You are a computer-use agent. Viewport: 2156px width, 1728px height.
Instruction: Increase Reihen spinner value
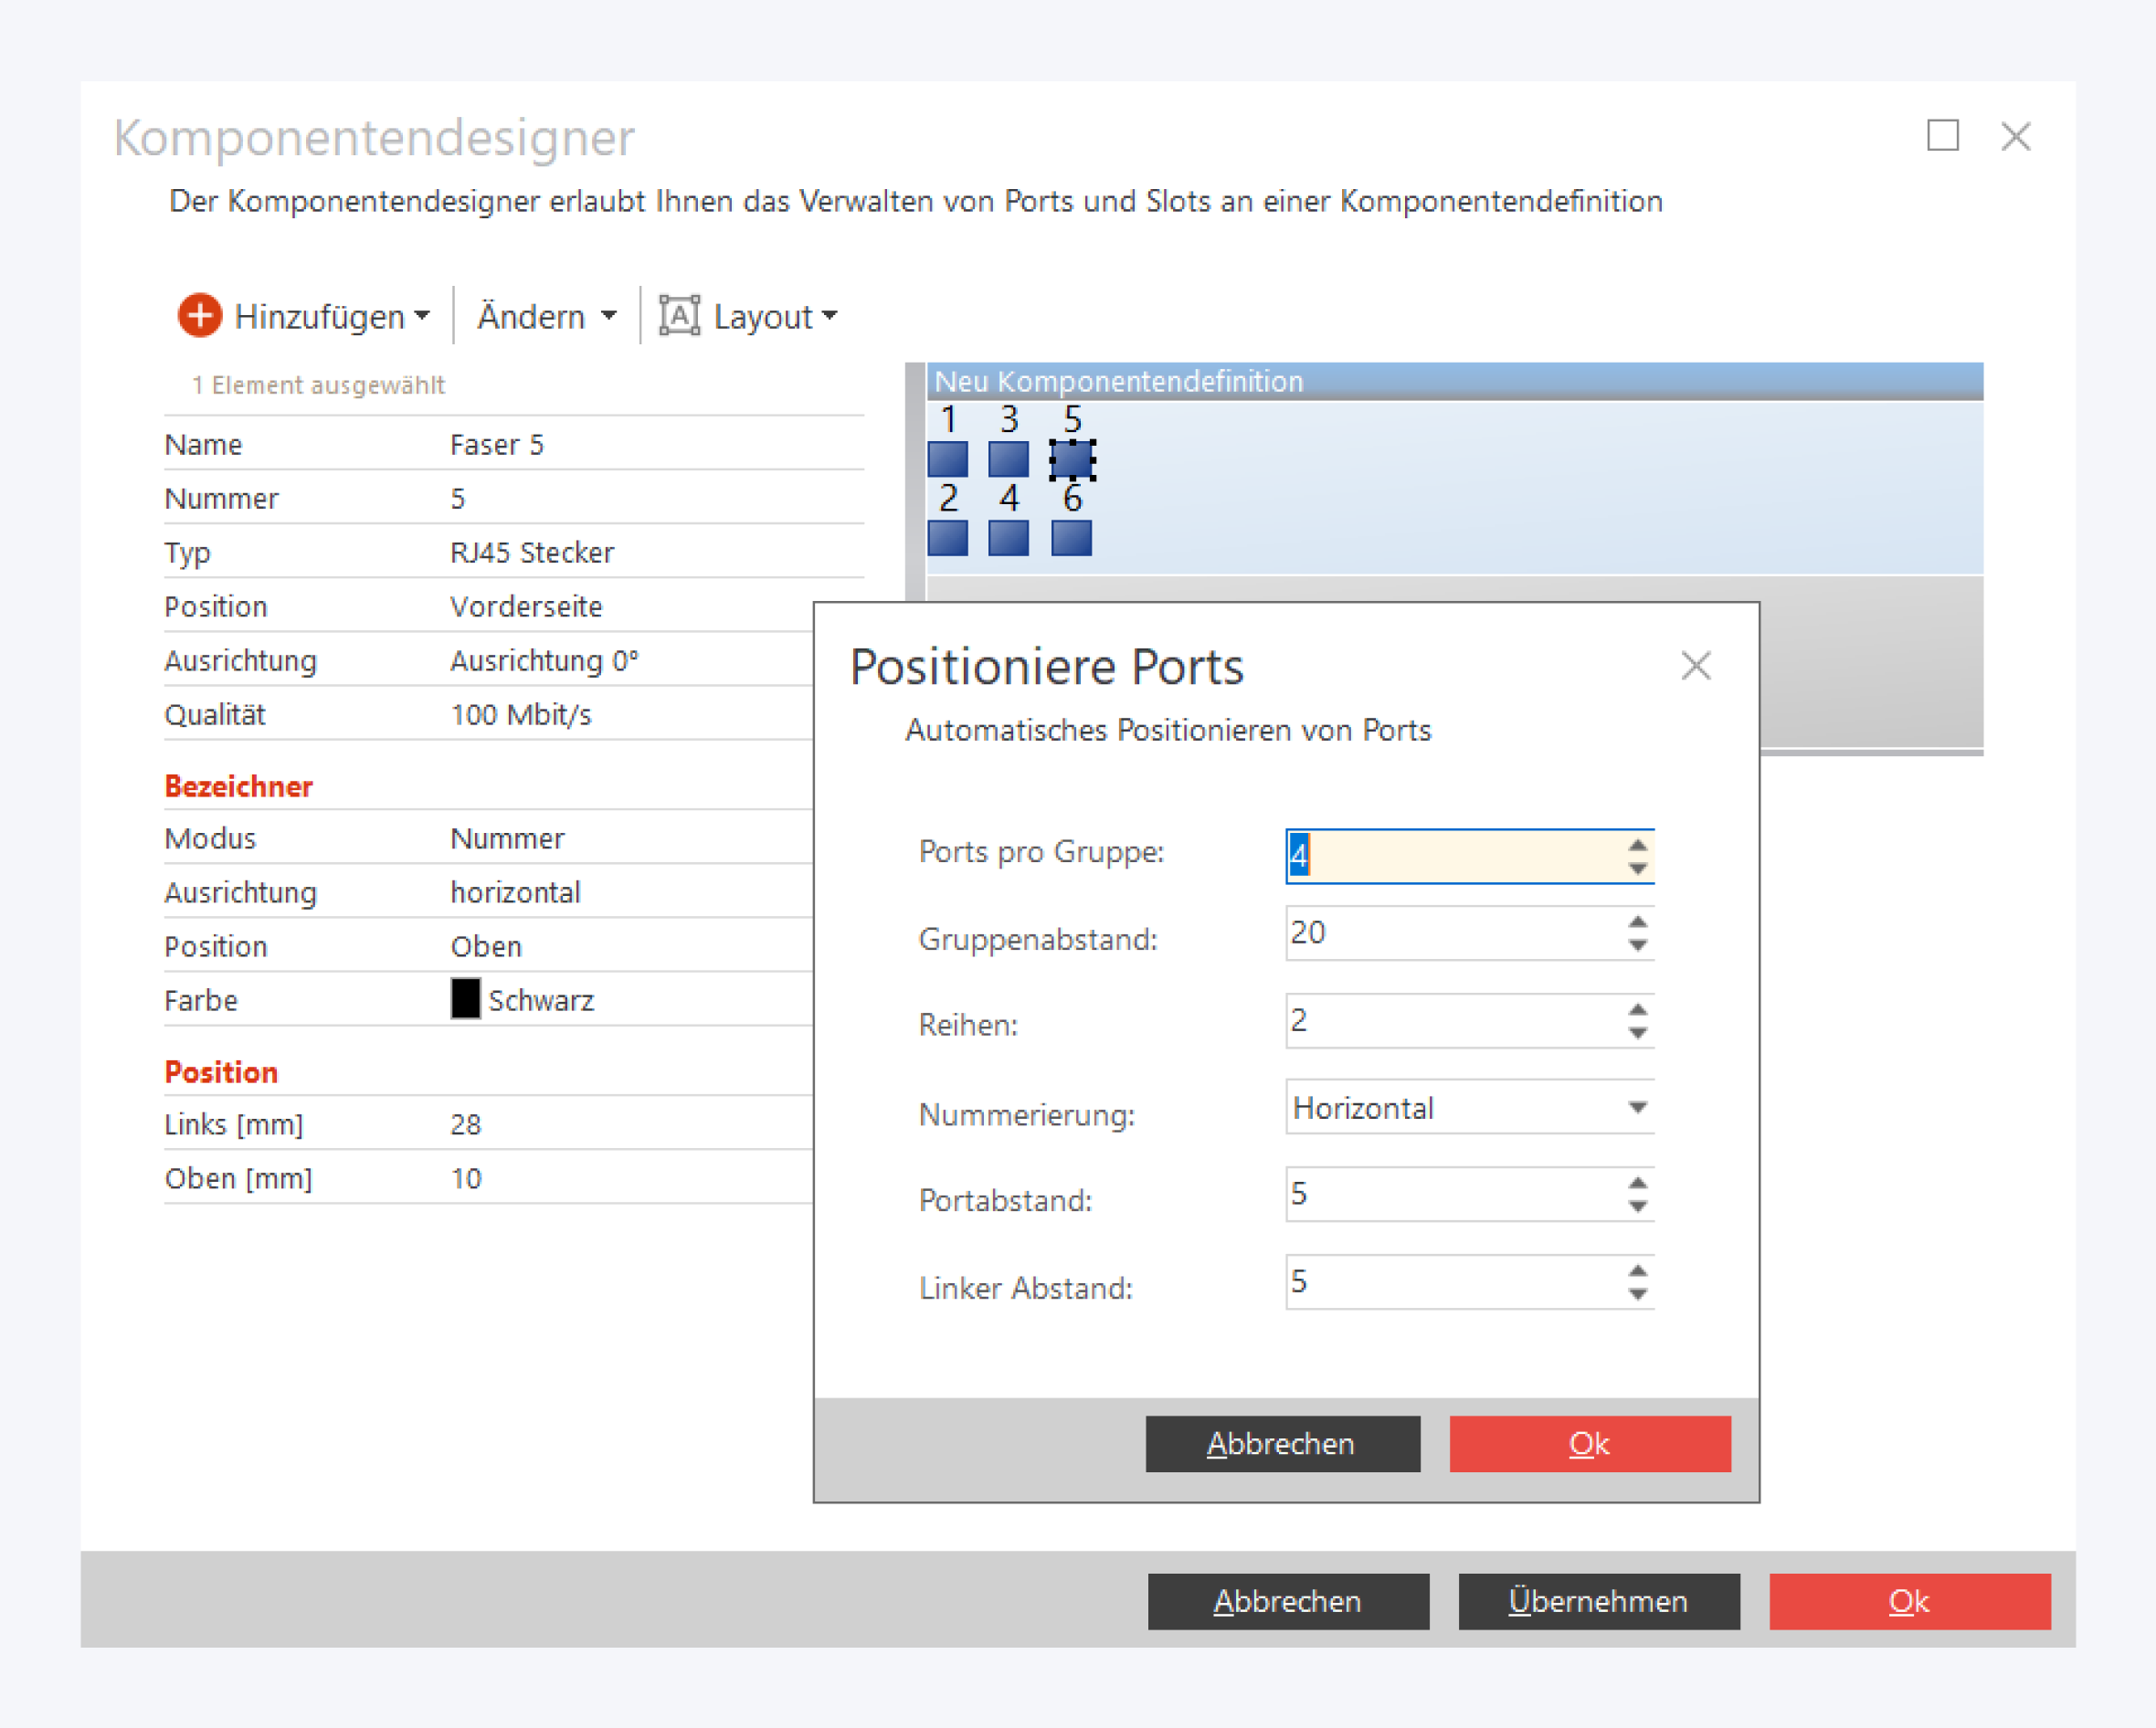coord(1637,1009)
